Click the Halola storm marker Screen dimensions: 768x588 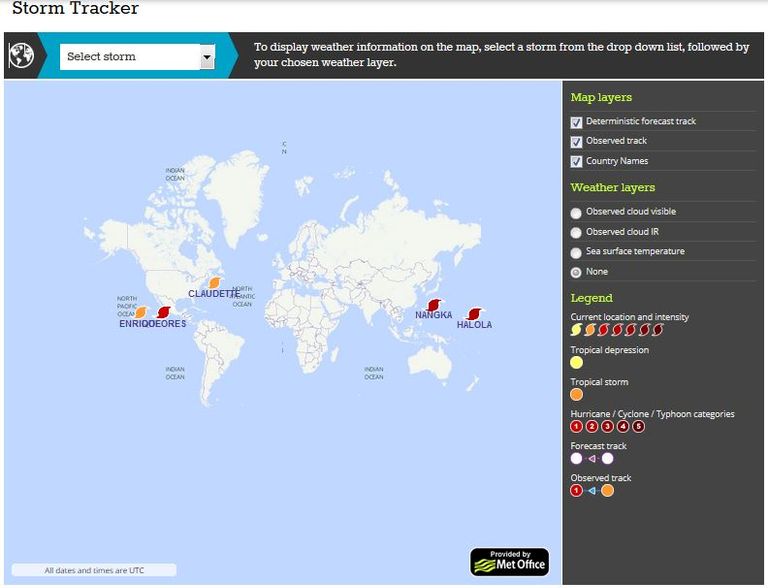pos(474,314)
